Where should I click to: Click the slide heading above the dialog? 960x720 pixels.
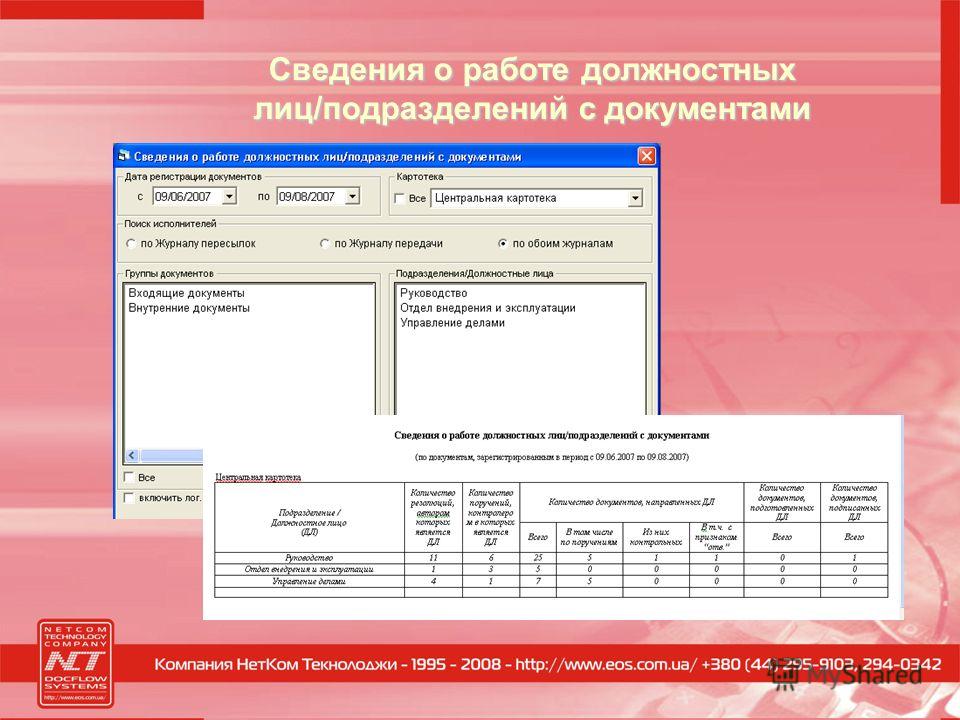pos(532,89)
